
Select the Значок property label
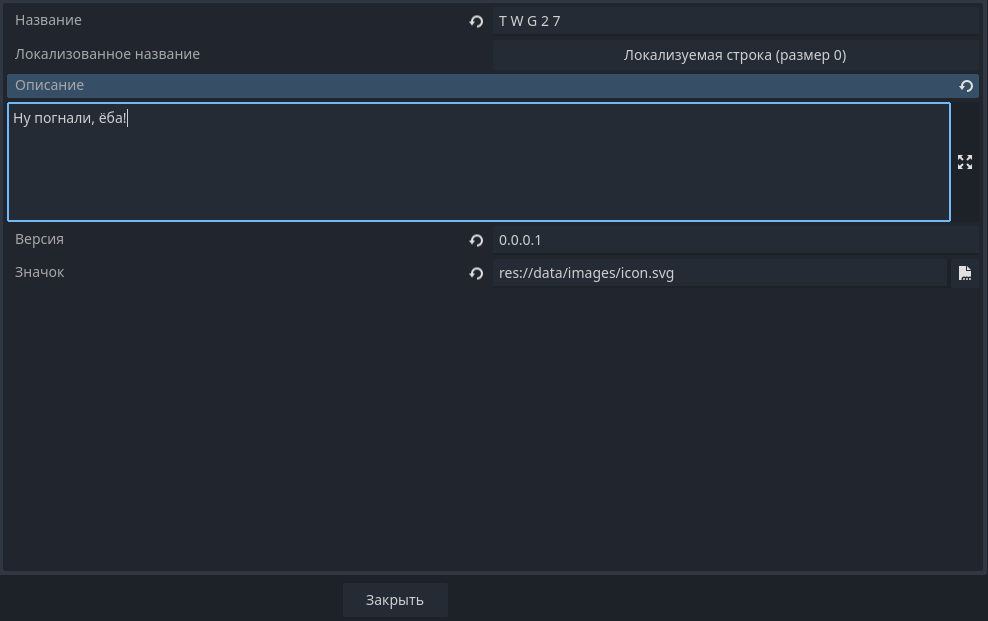pos(40,272)
